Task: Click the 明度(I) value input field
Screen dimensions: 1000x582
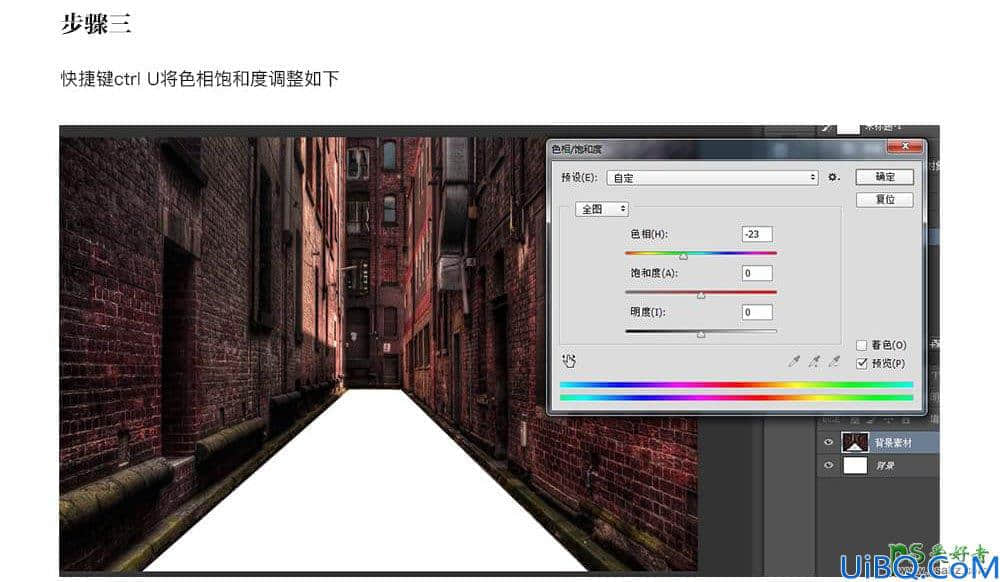Action: tap(757, 312)
